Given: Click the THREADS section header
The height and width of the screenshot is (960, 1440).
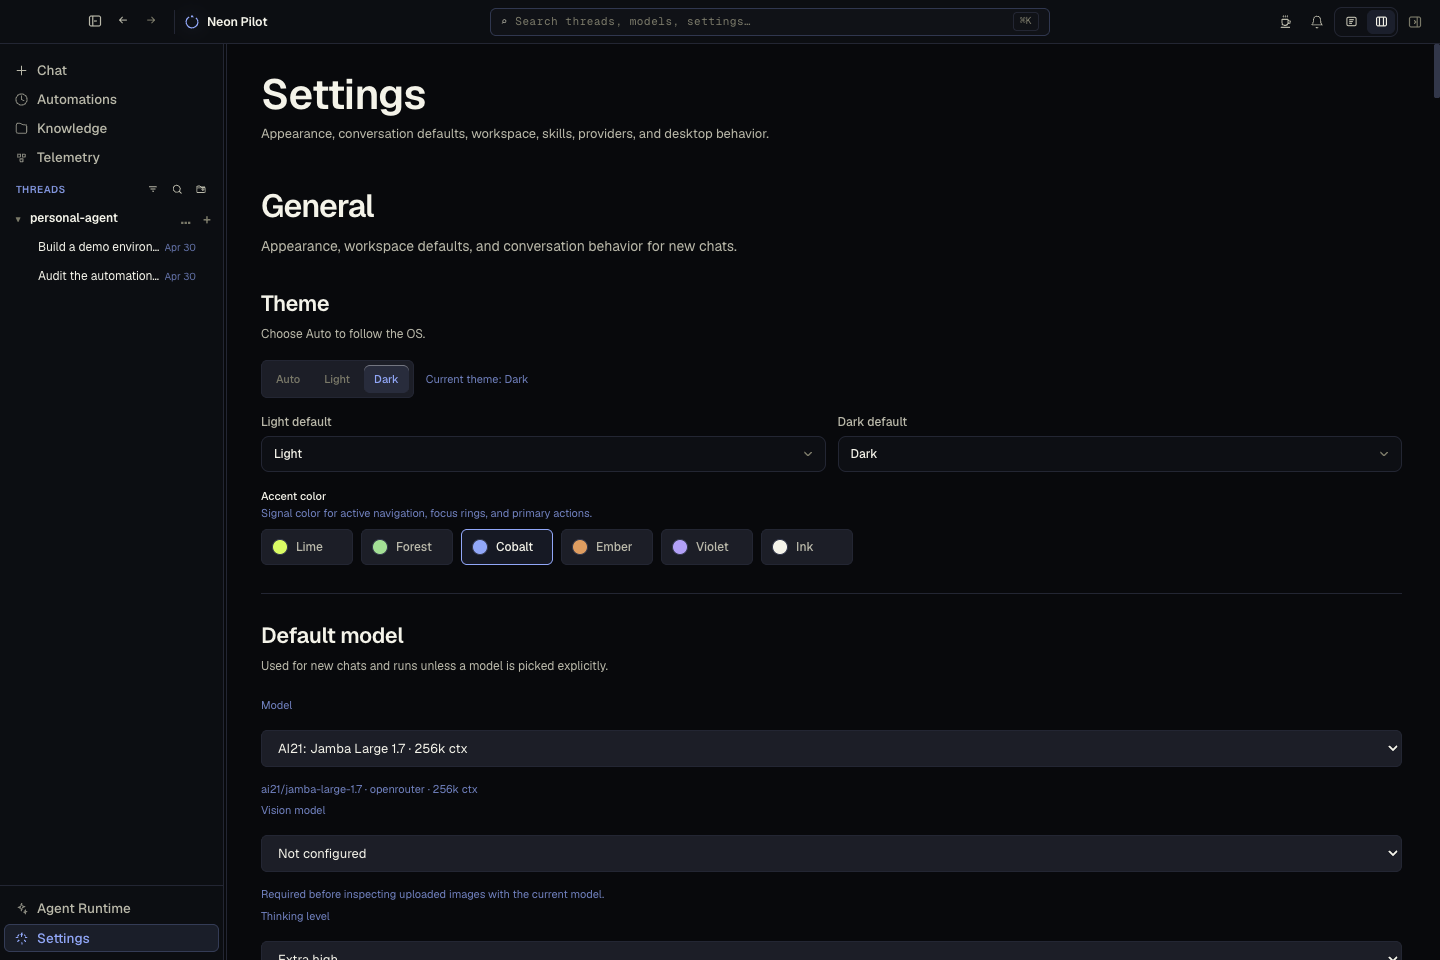Looking at the screenshot, I should tap(41, 190).
